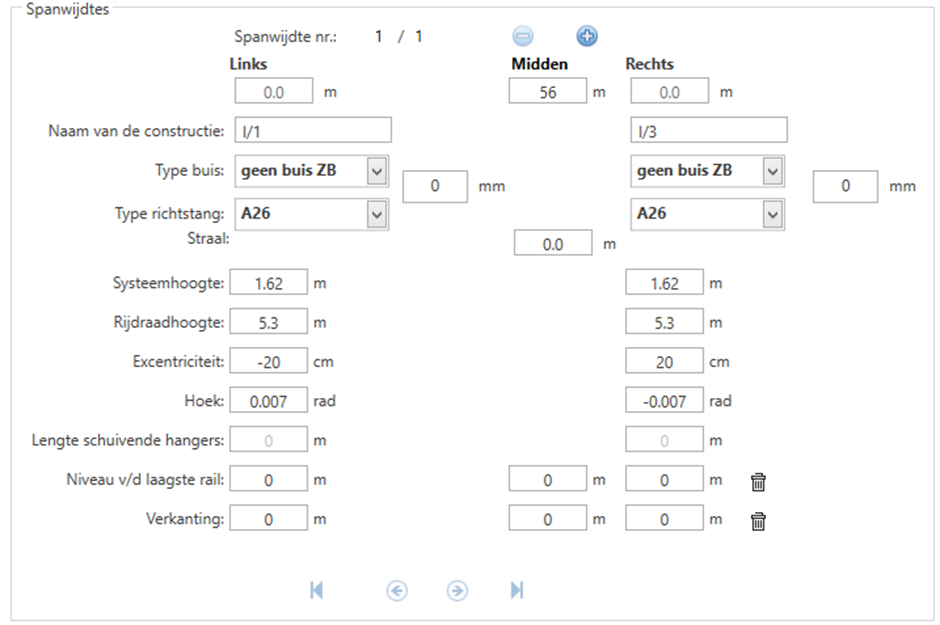Edit the left Systeemhoogte value
Screen dimensions: 940x625
(269, 284)
